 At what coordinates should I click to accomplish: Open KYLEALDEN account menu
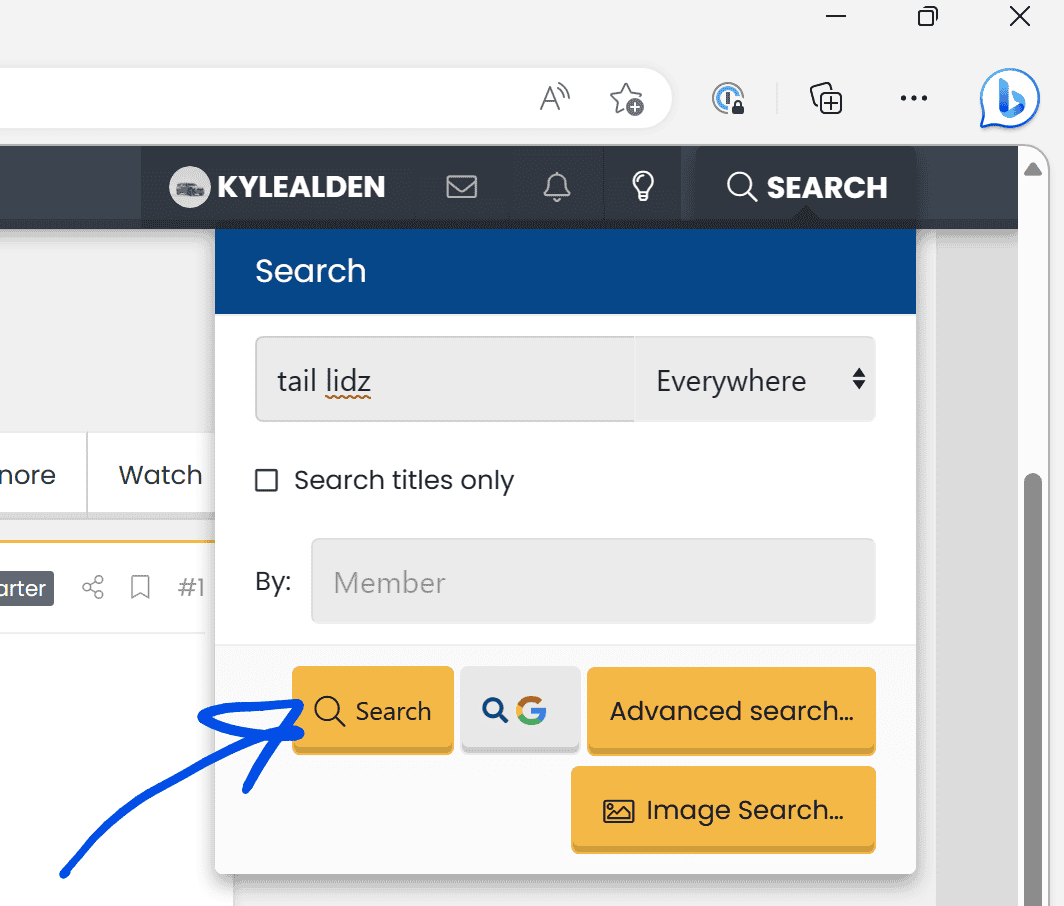click(277, 187)
